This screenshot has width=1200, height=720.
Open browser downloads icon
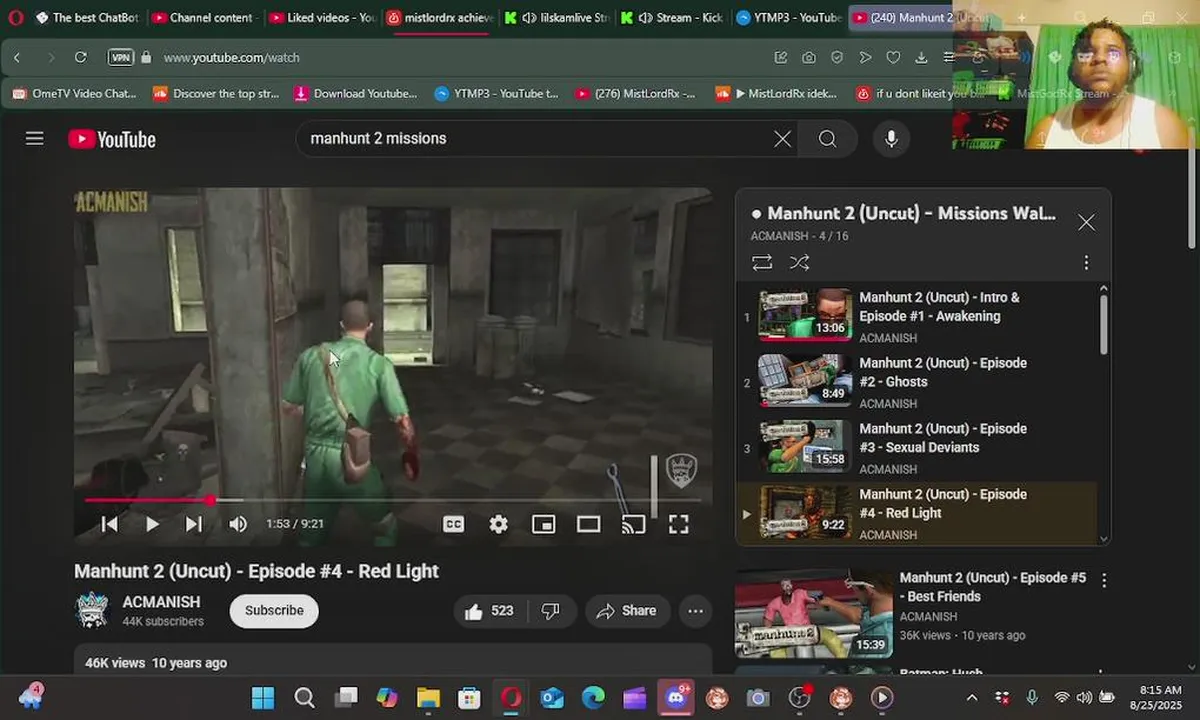coord(921,57)
